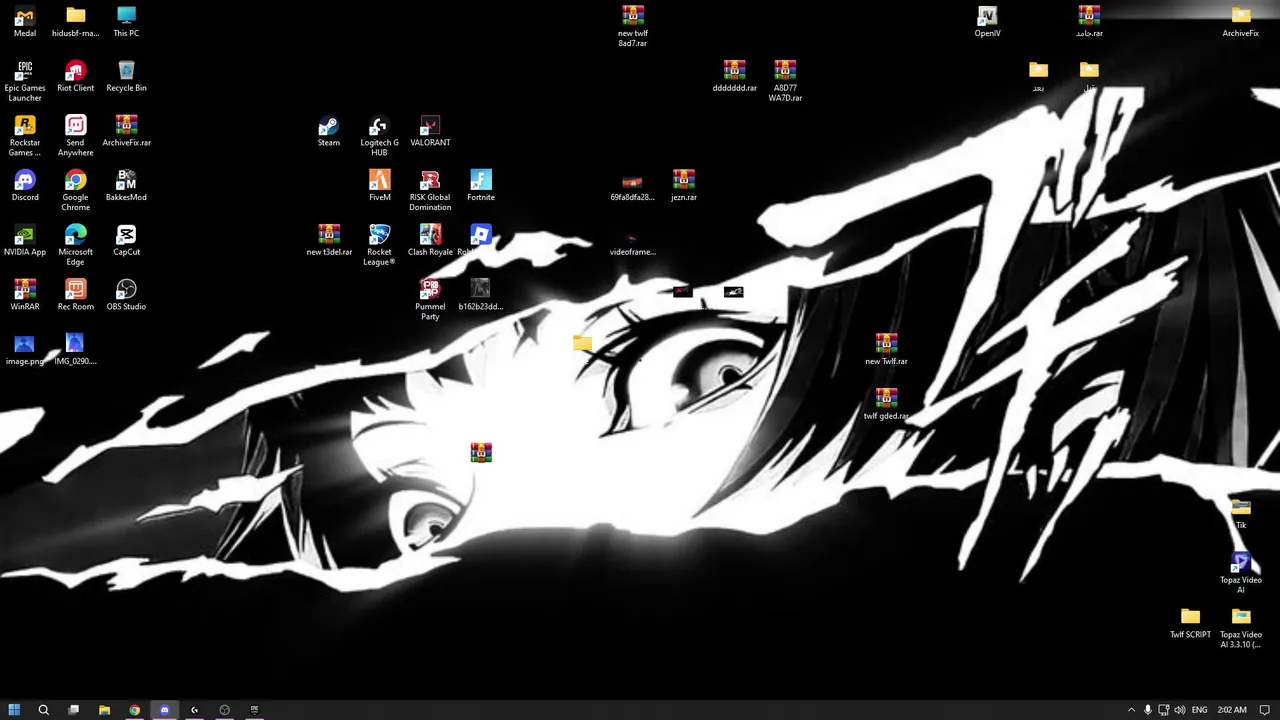Open the network tray icon

point(1164,710)
